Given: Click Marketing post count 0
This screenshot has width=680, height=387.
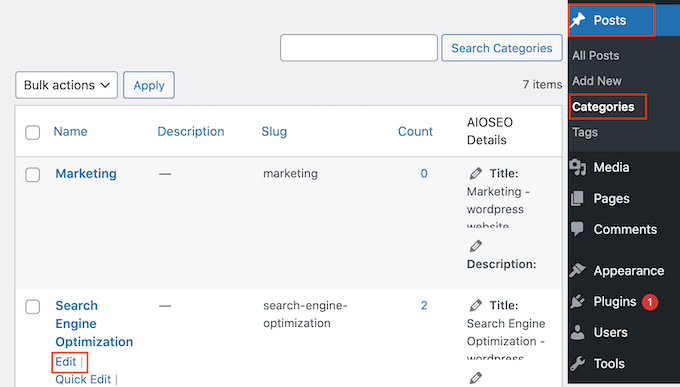Looking at the screenshot, I should click(424, 174).
